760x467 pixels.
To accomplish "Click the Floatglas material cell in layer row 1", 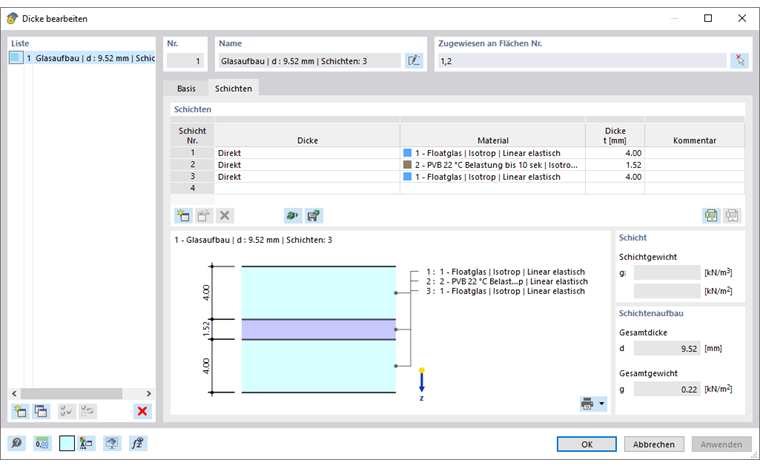I will [492, 153].
